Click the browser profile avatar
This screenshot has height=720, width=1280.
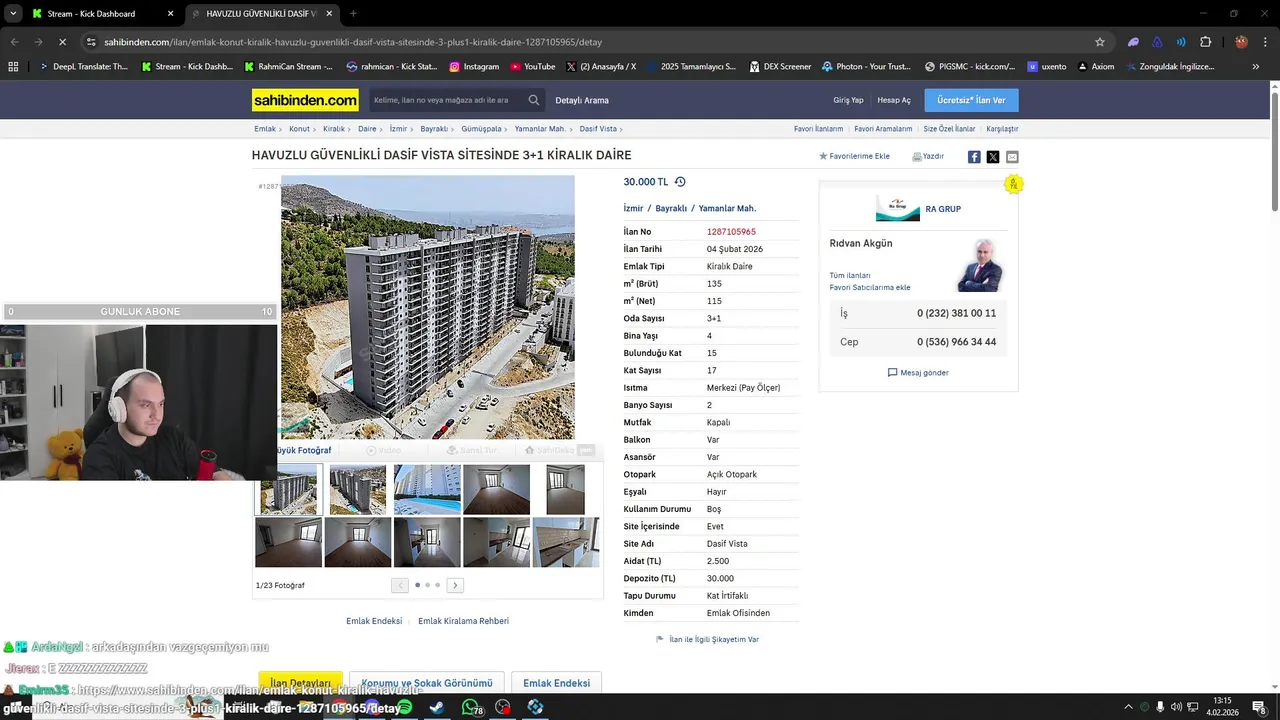pos(1241,42)
